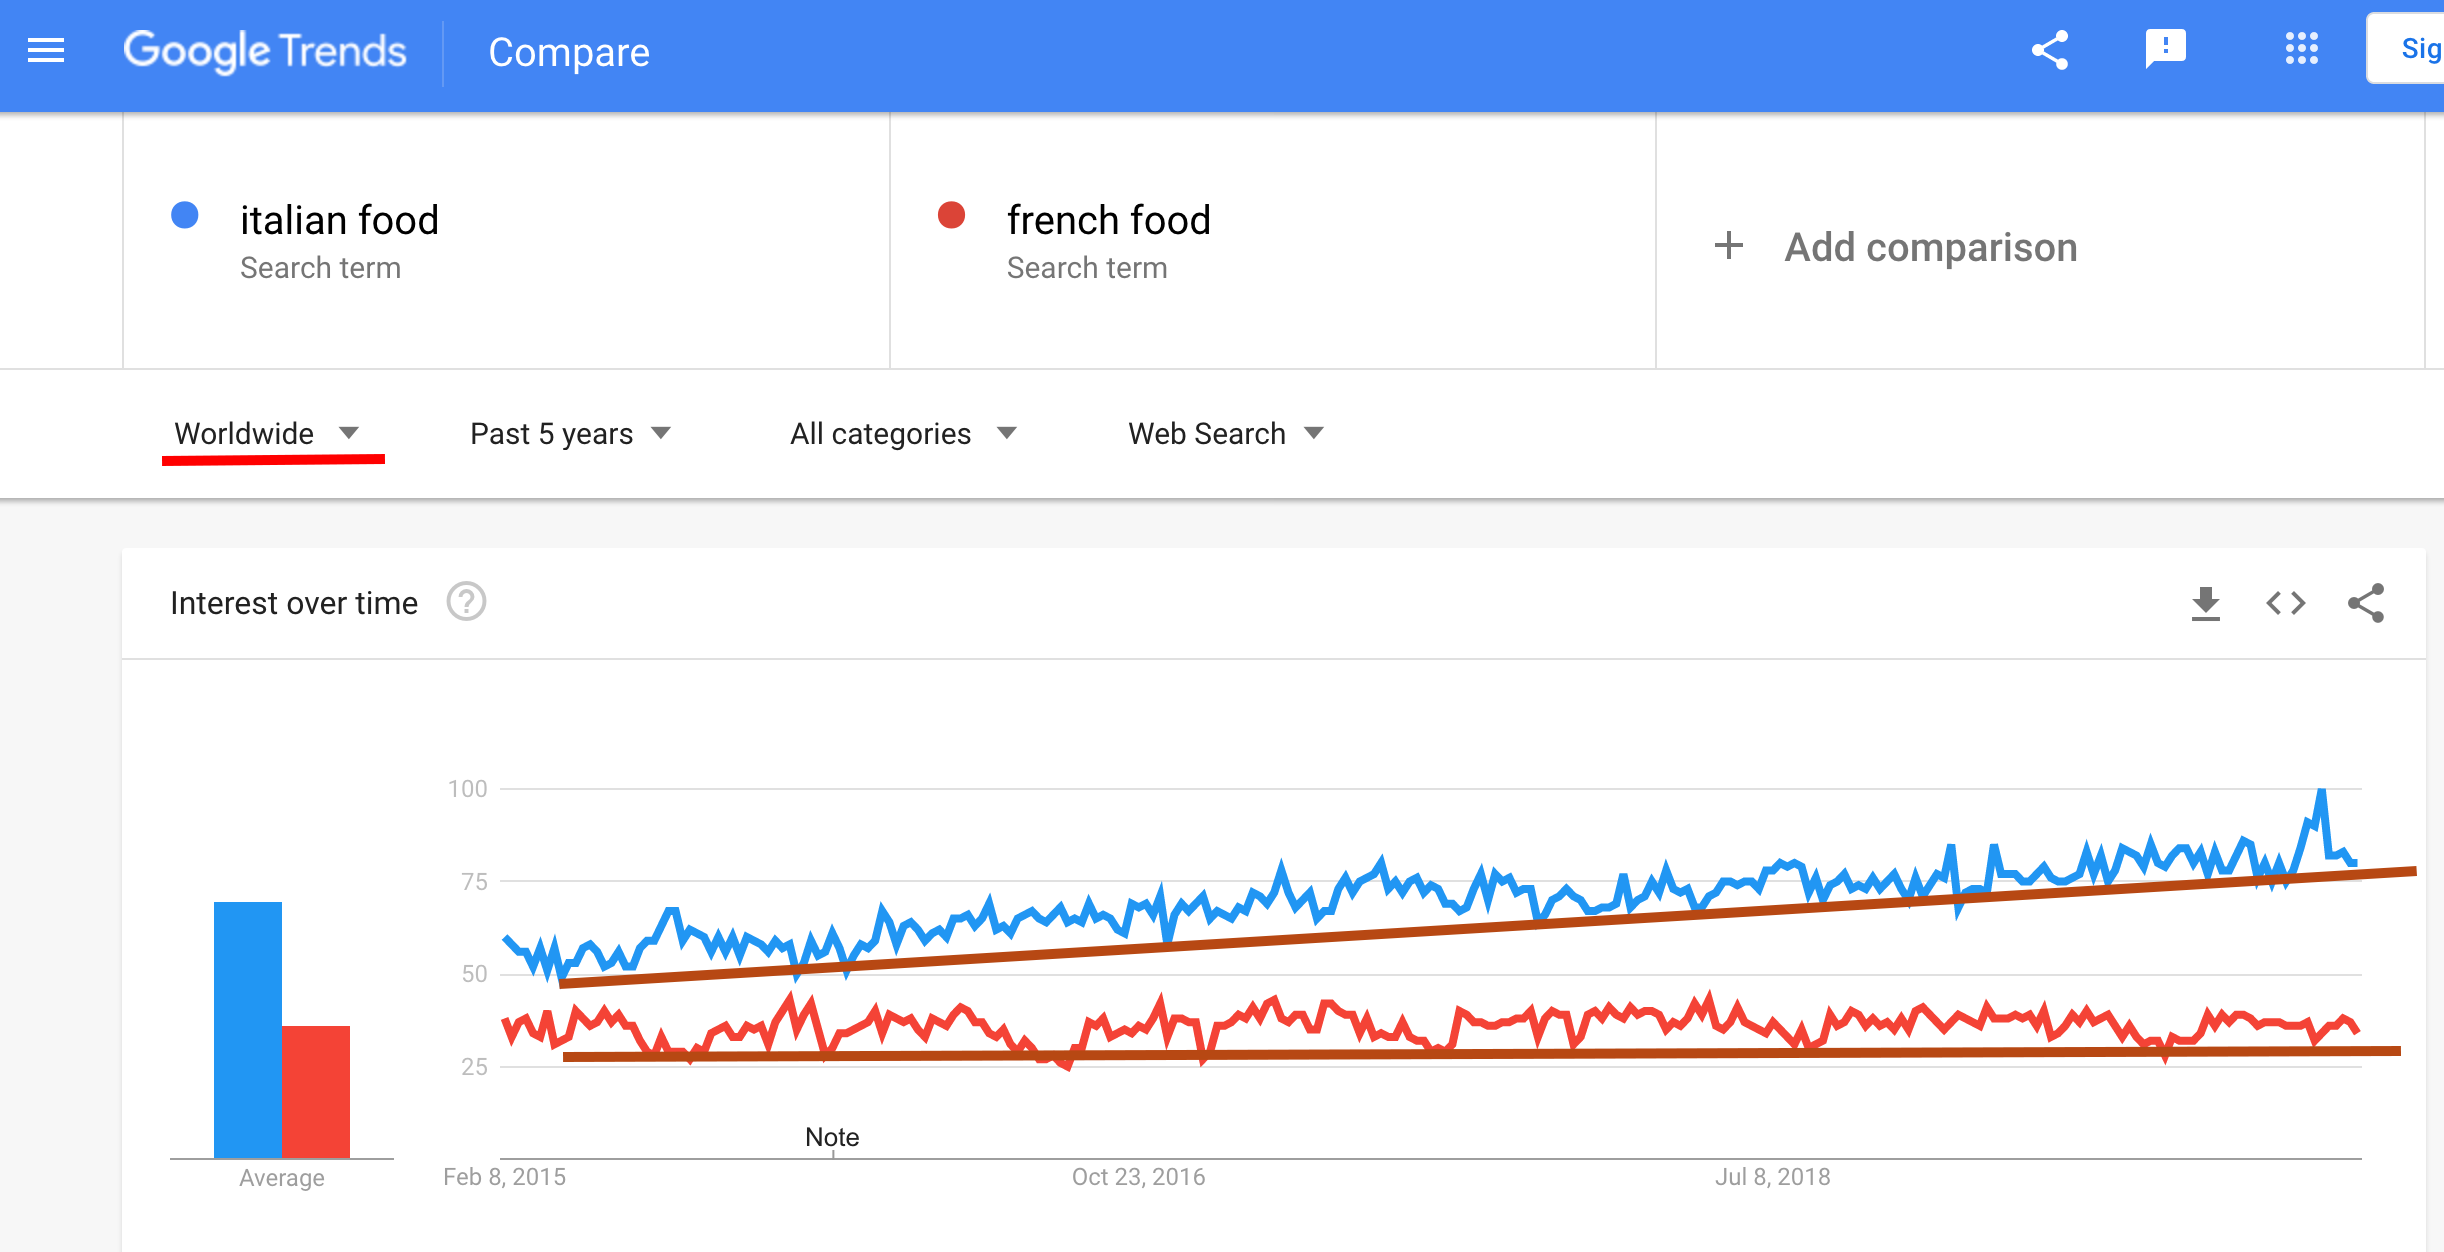Screen dimensions: 2444x1252
Task: Open the hamburger main menu
Action: [46, 51]
